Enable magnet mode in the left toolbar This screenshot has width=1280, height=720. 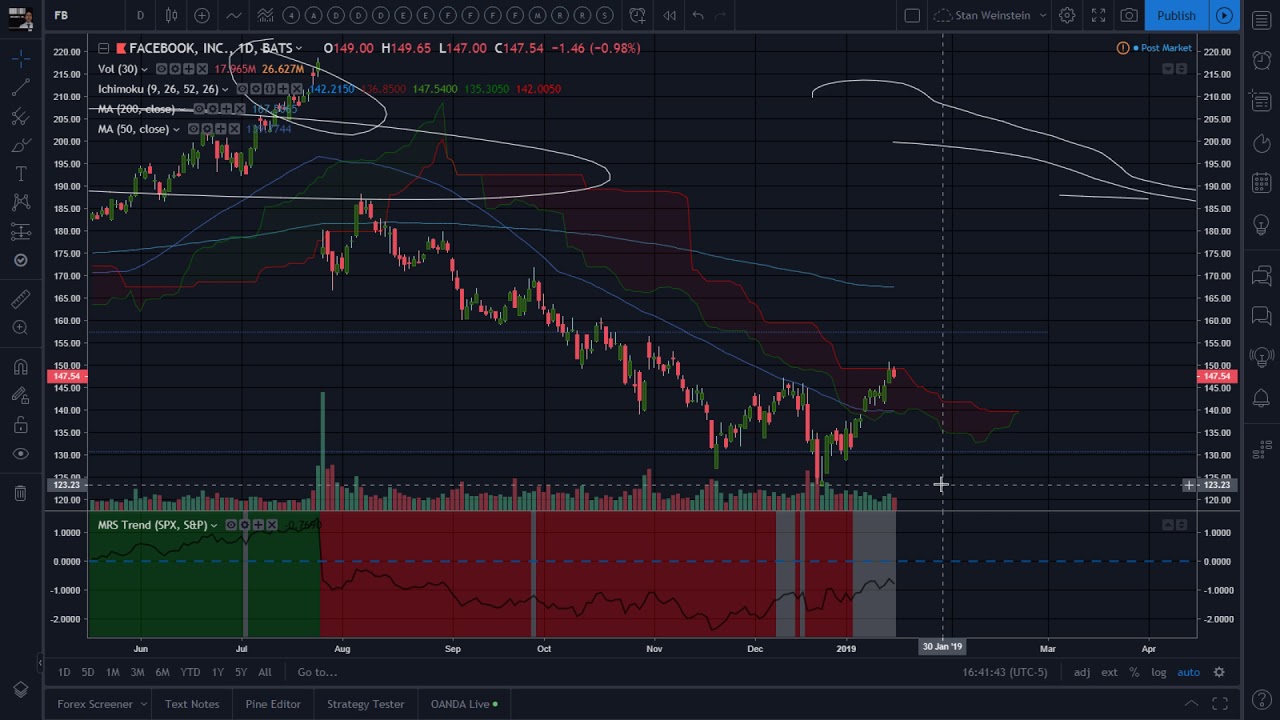[20, 367]
